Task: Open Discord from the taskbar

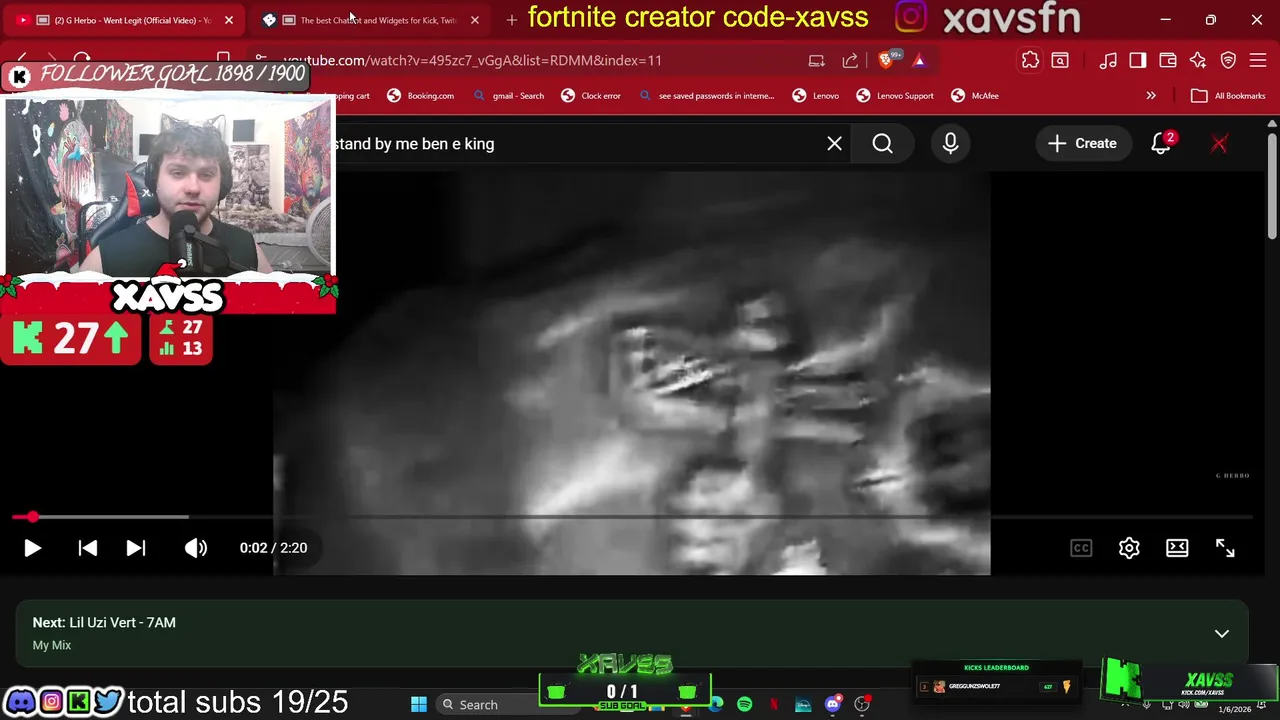Action: point(832,704)
